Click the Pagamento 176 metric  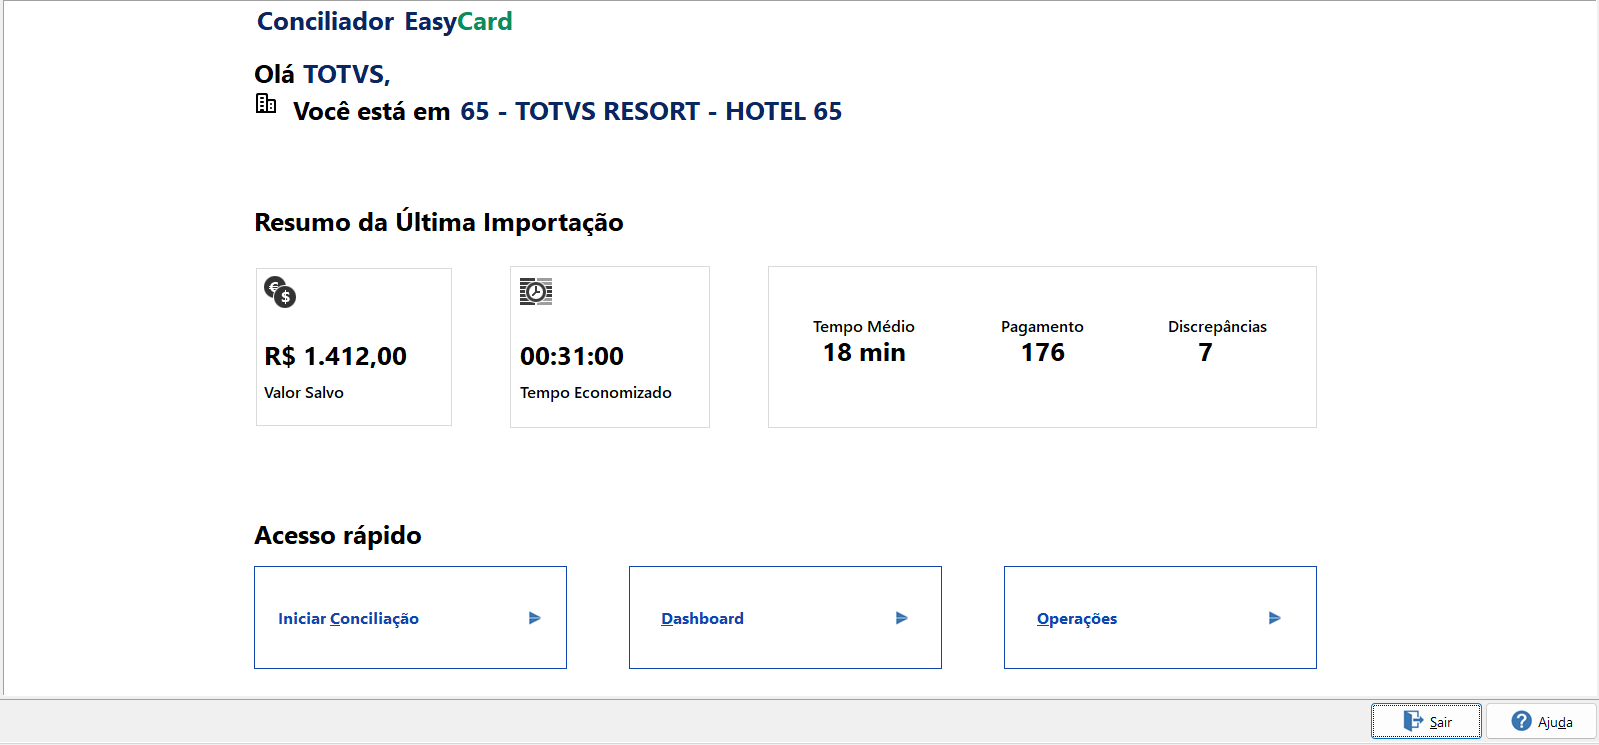click(x=1043, y=352)
